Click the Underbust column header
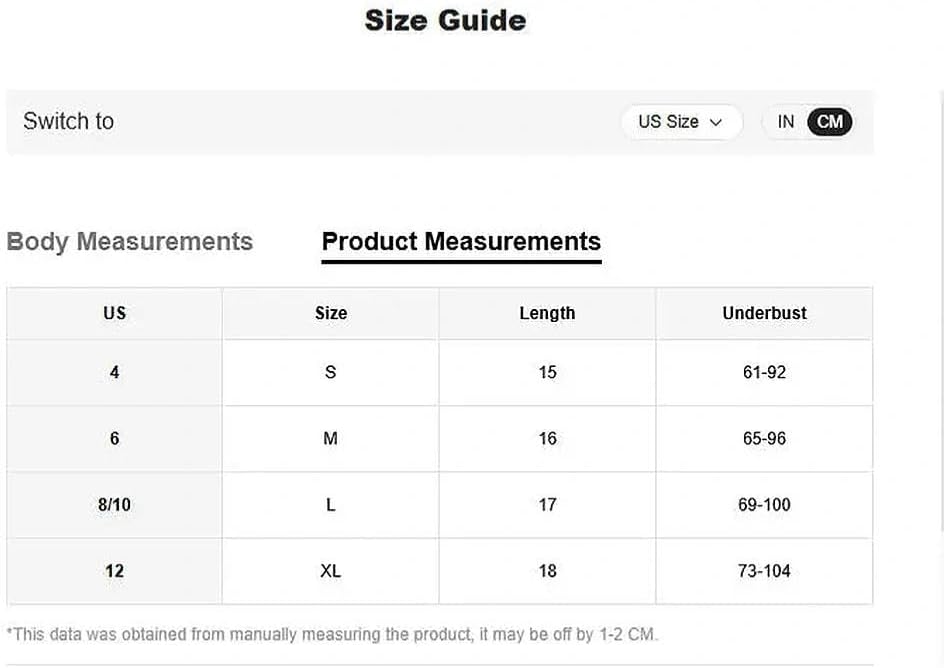The image size is (944, 668). point(764,314)
